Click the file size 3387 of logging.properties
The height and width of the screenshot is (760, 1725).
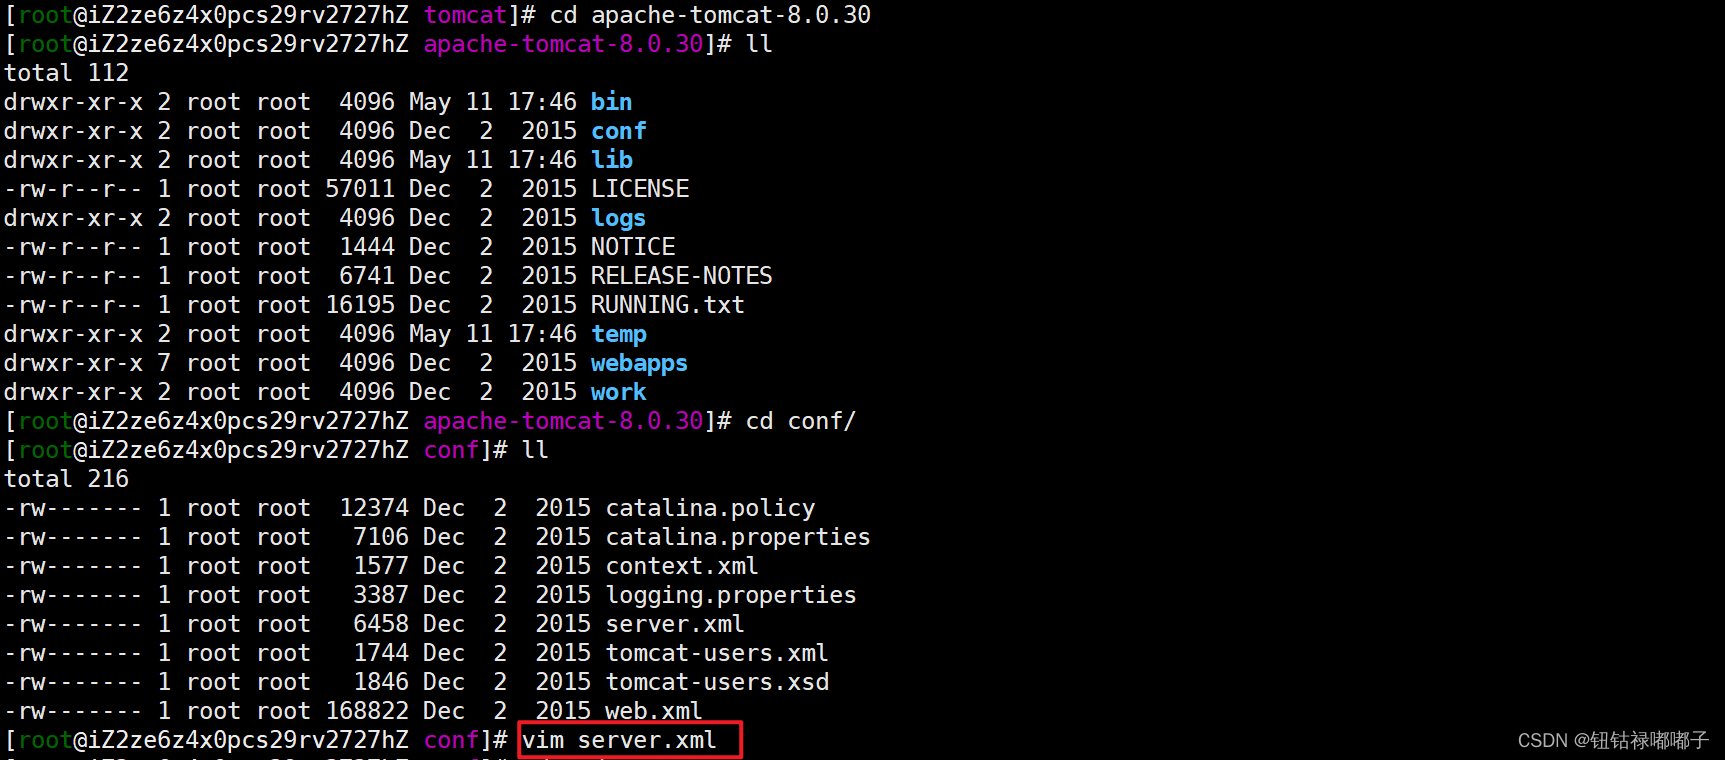pos(381,595)
